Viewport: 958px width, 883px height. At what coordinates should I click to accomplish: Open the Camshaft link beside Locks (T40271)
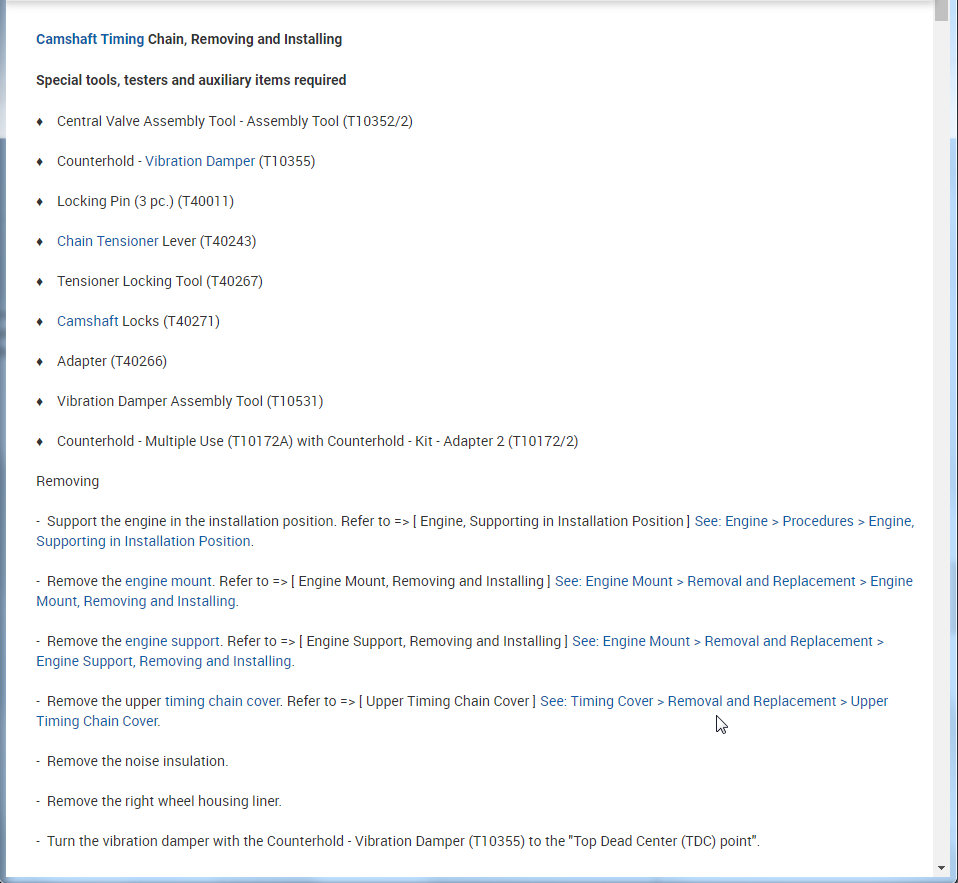(x=87, y=321)
